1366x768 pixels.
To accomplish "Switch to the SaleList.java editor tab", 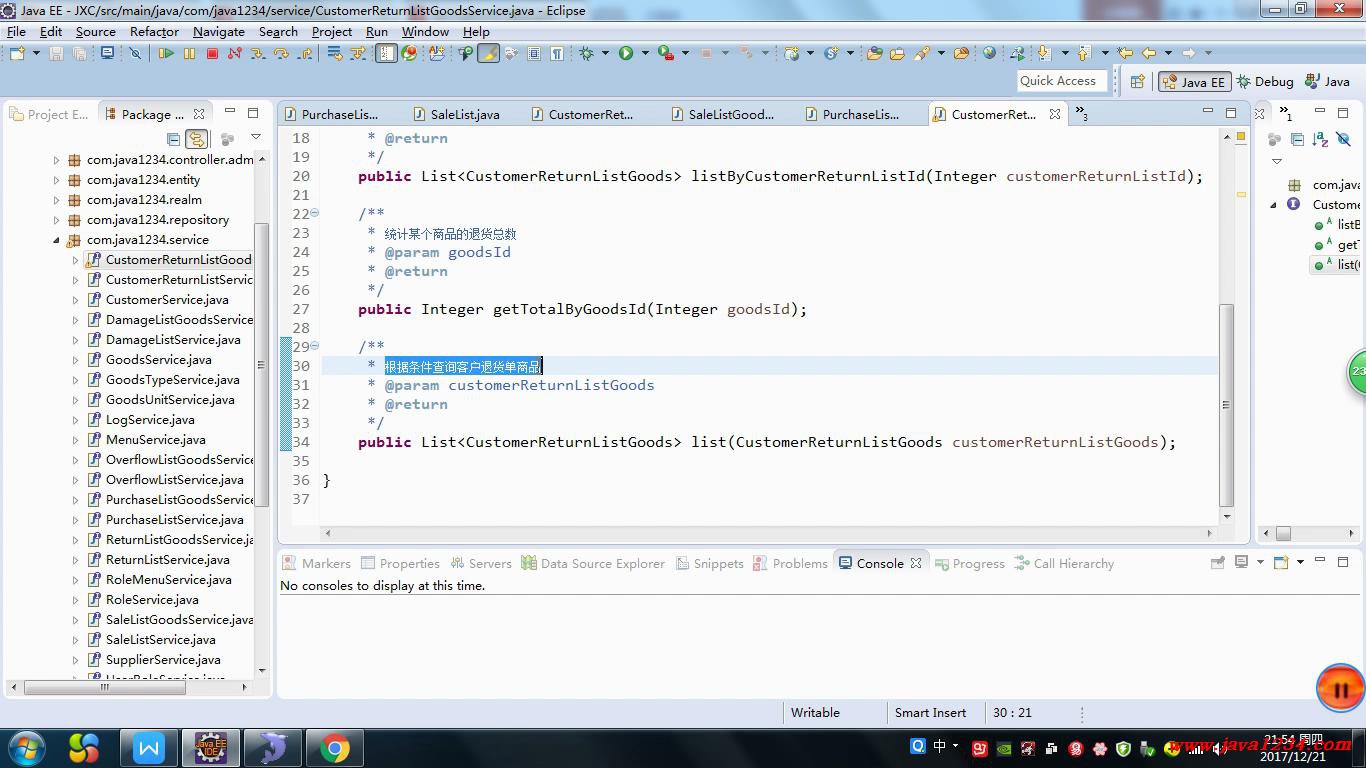I will (456, 114).
